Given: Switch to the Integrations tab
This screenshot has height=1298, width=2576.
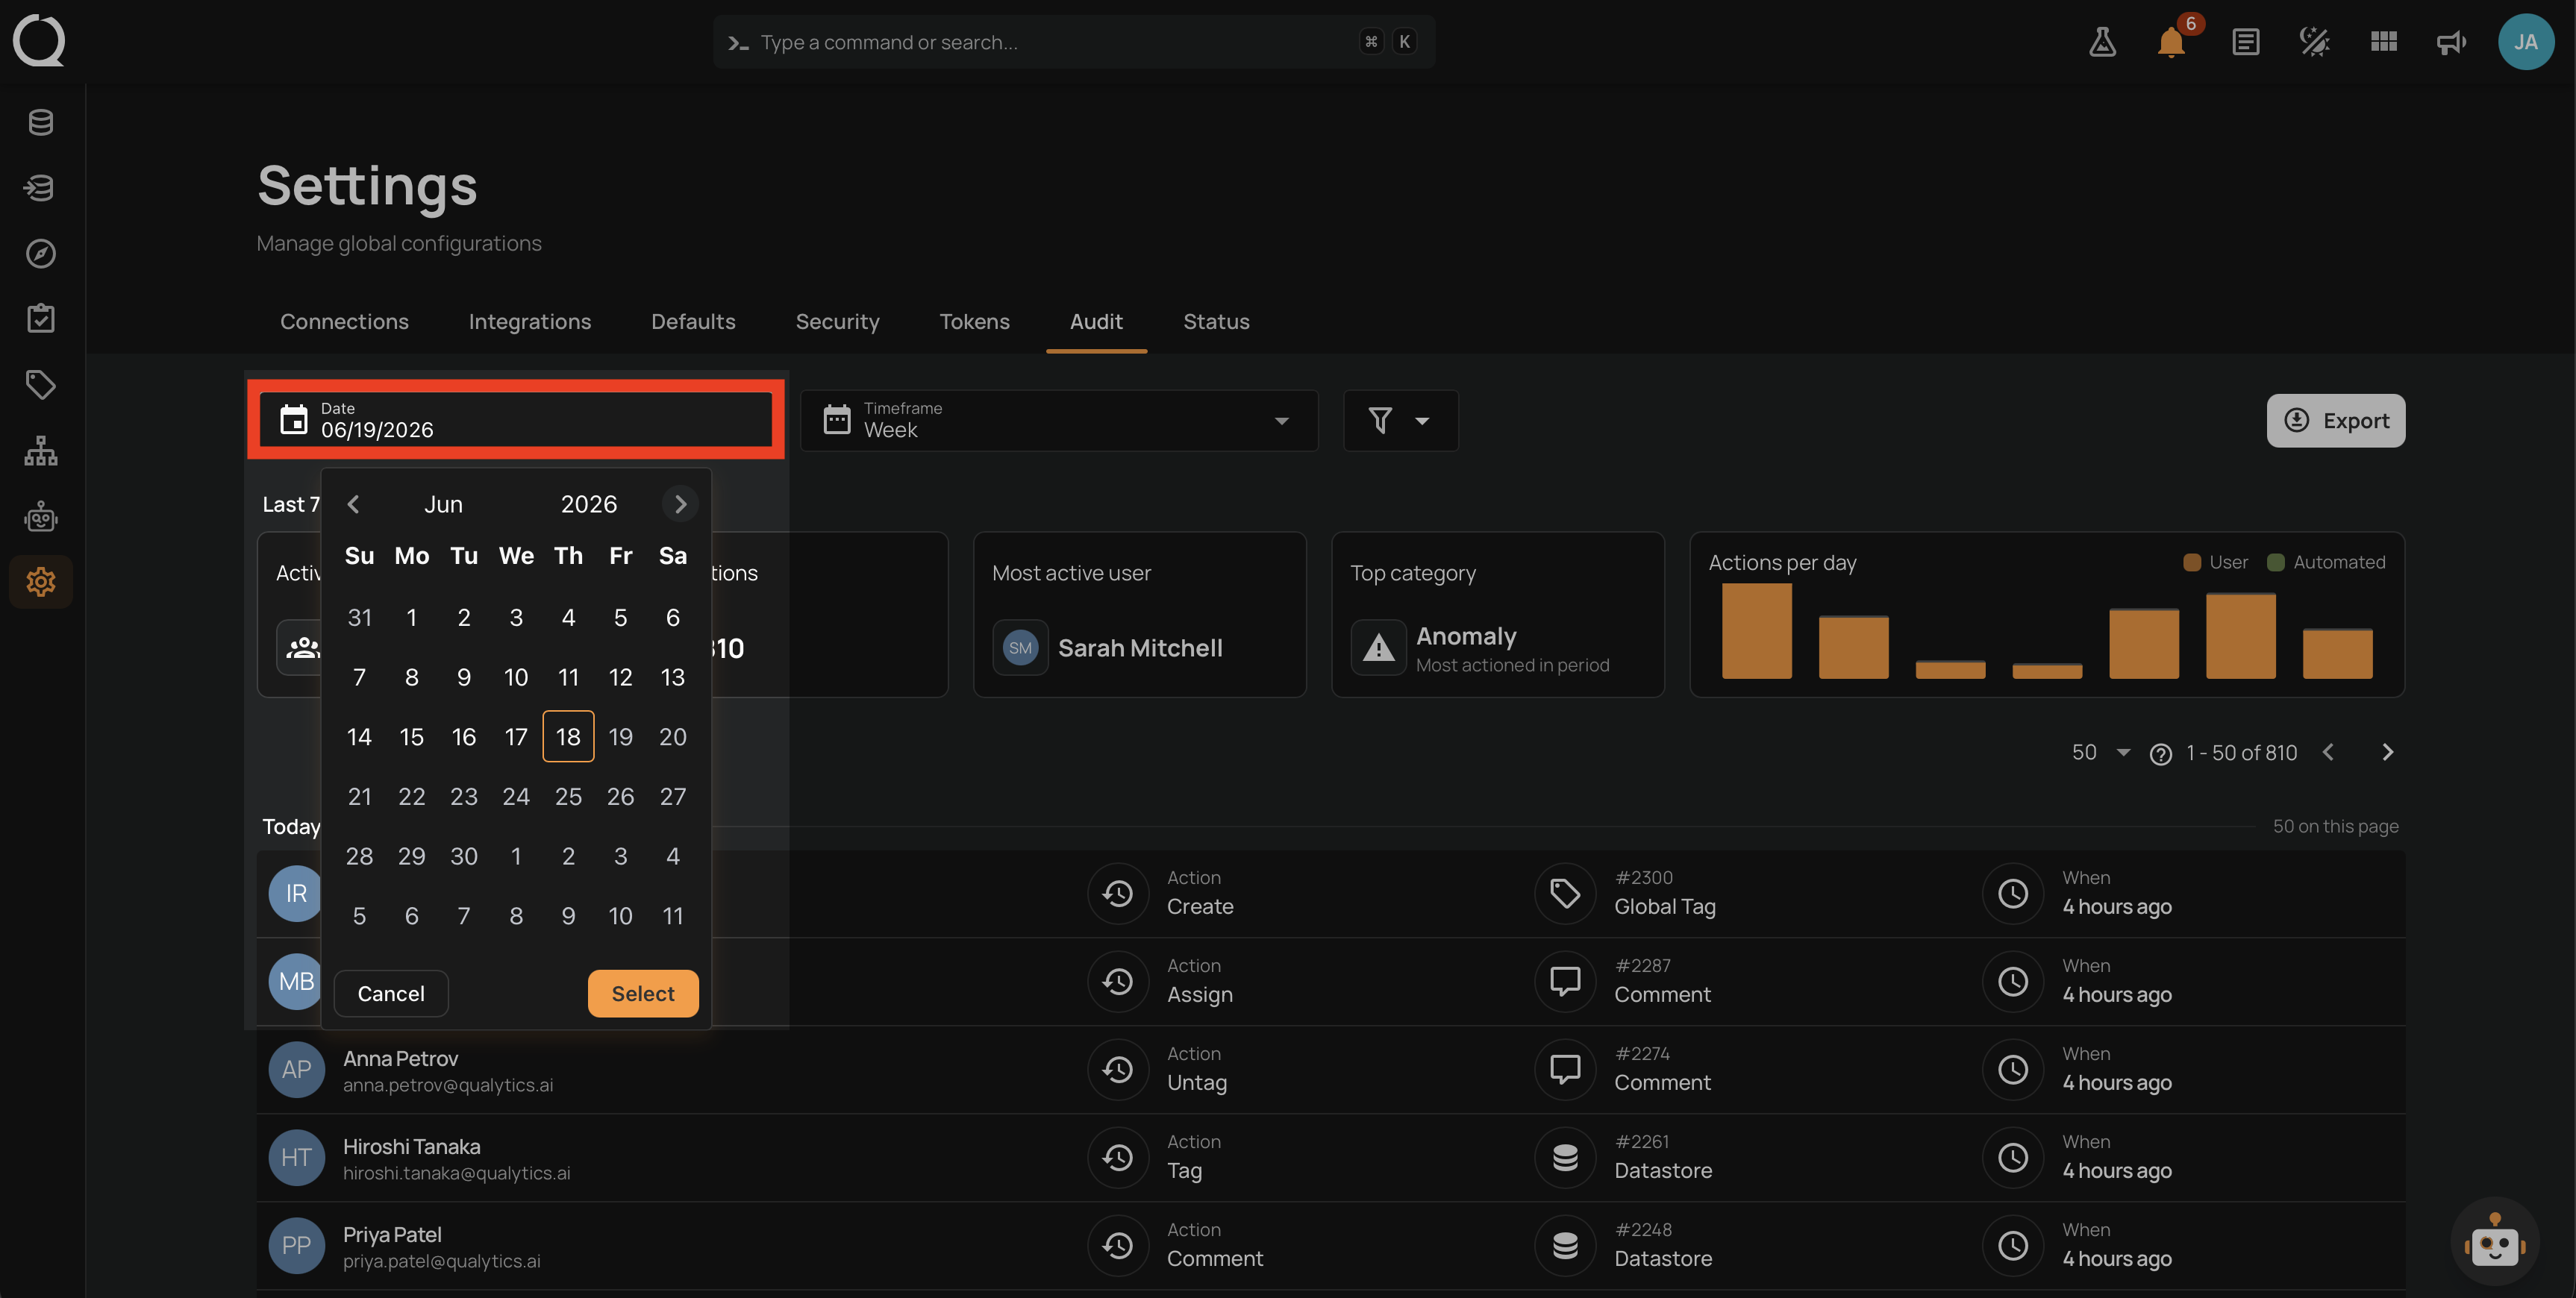Looking at the screenshot, I should (530, 322).
